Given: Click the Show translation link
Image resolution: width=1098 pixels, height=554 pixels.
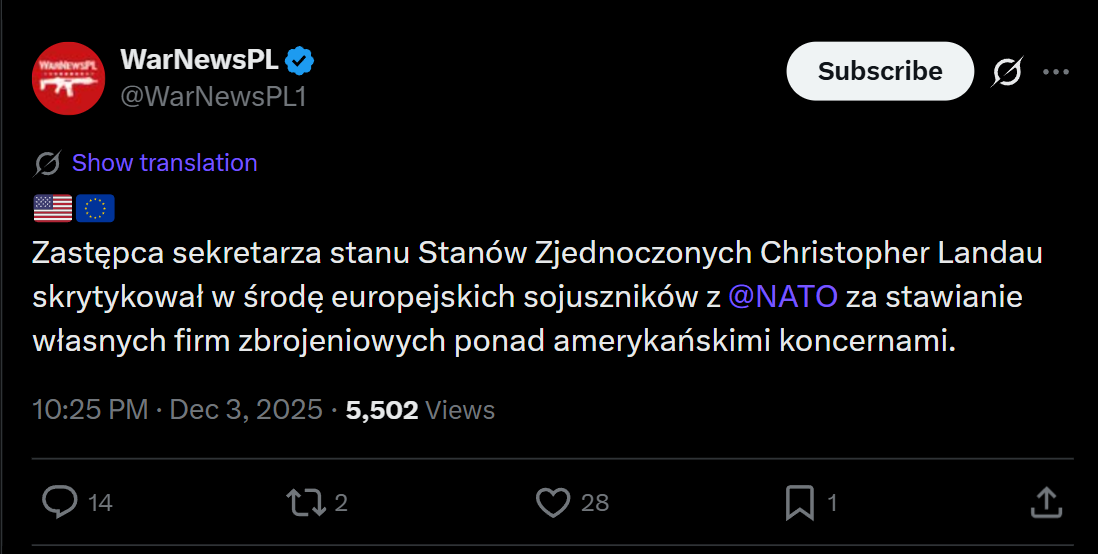Looking at the screenshot, I should pyautogui.click(x=165, y=163).
